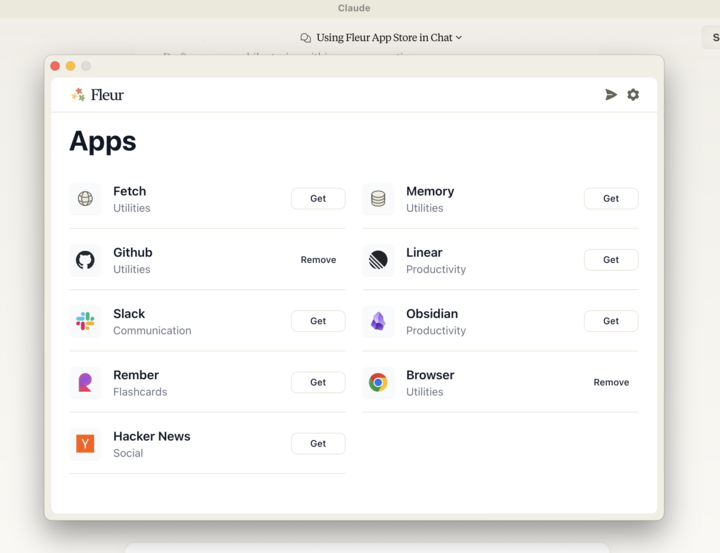Screen dimensions: 720x553
Task: Remove the Github app
Action: (x=318, y=260)
